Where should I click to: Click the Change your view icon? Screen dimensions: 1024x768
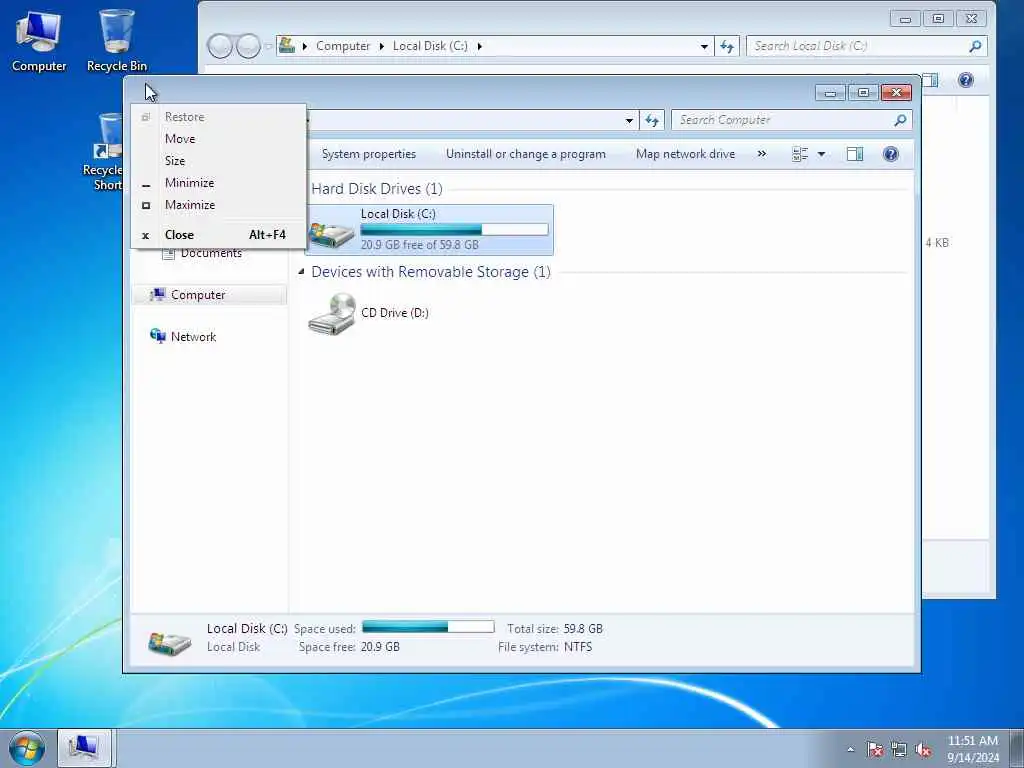(x=799, y=154)
